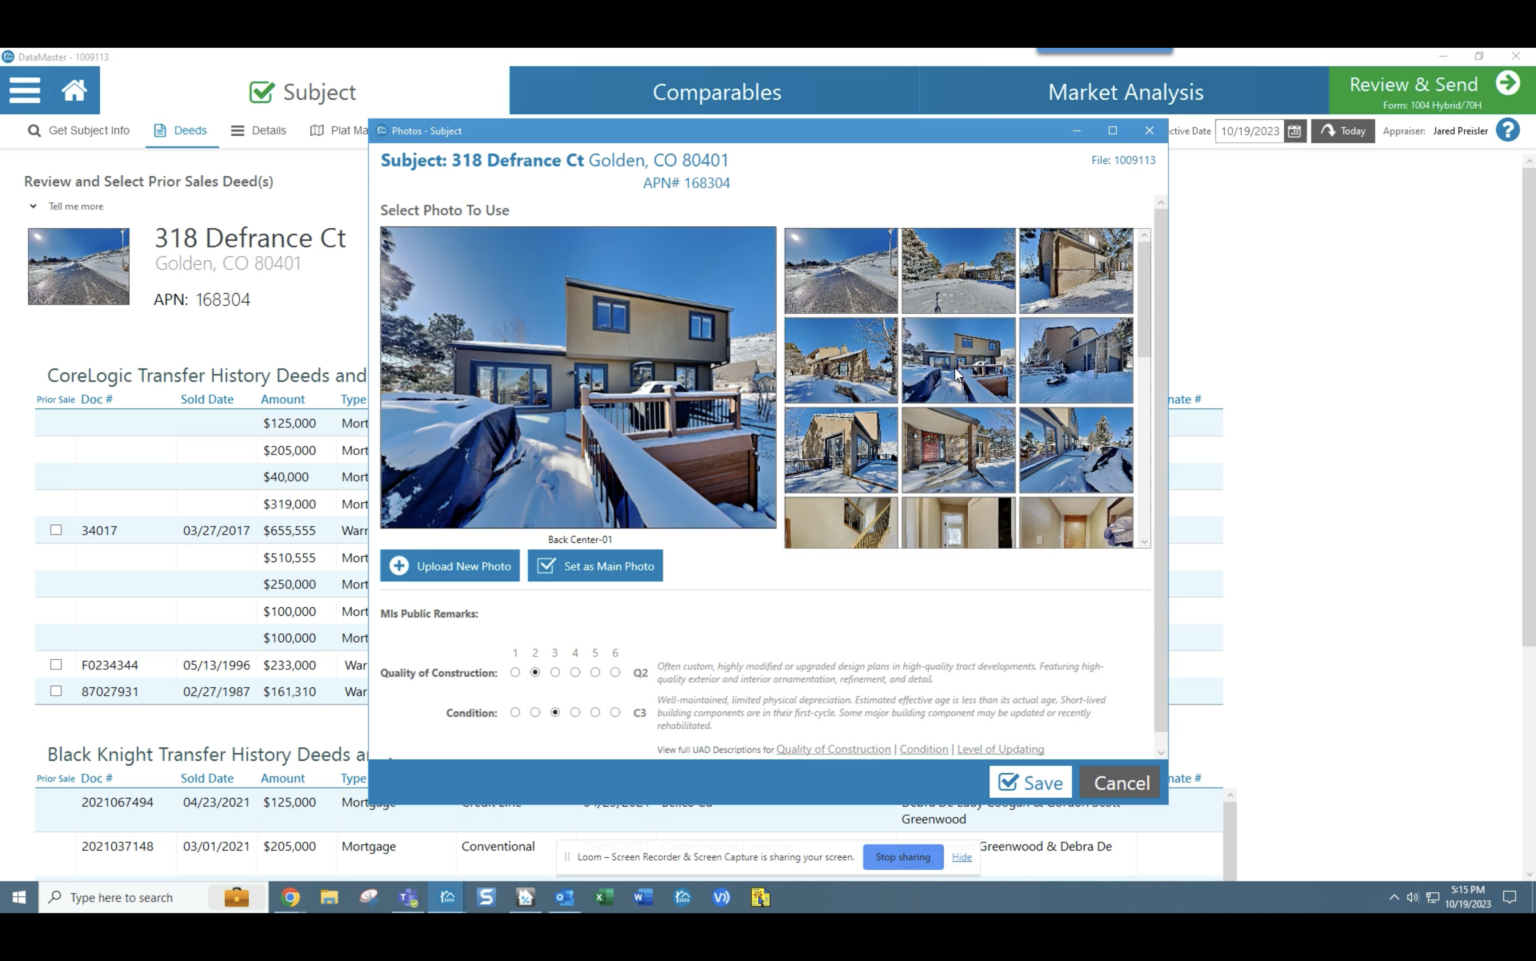The height and width of the screenshot is (961, 1536).
Task: Launch Excel from the taskbar
Action: pyautogui.click(x=603, y=897)
